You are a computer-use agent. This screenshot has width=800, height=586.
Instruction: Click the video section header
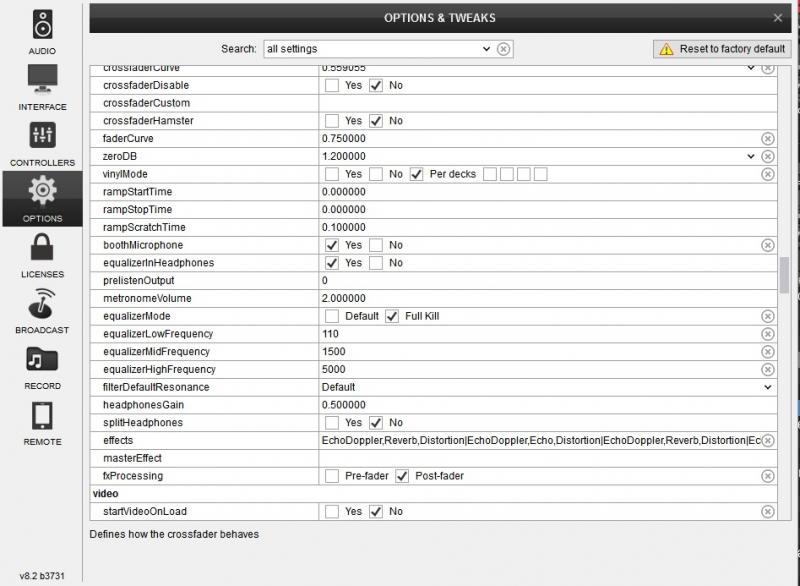pyautogui.click(x=106, y=494)
